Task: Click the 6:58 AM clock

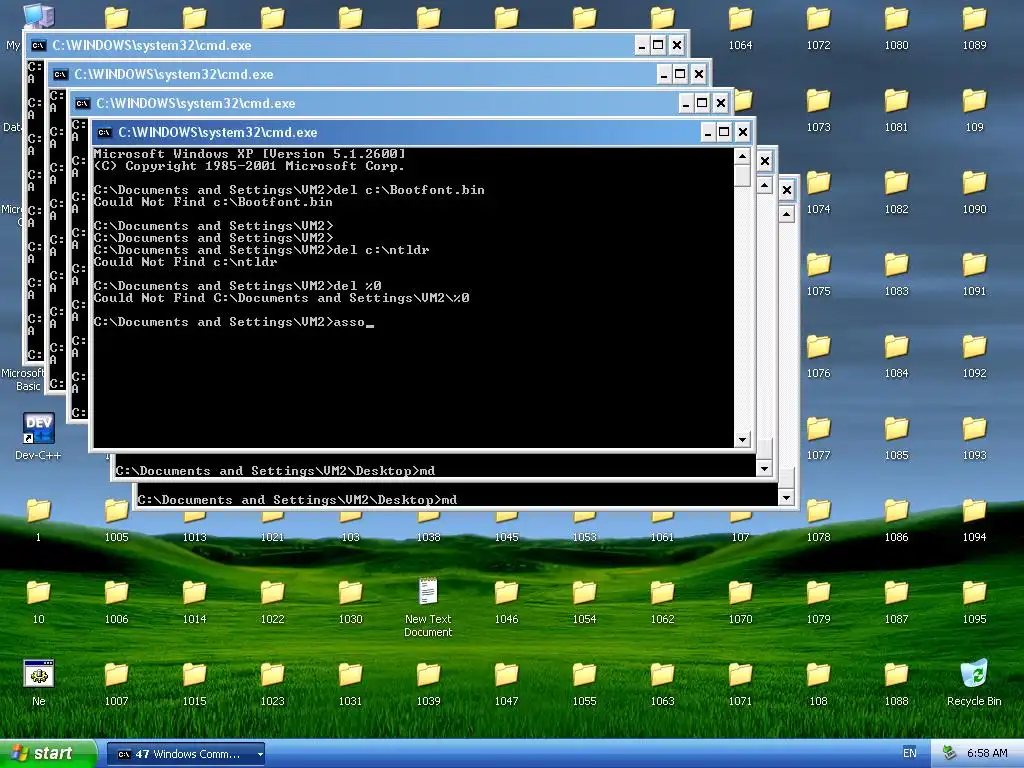Action: click(x=987, y=754)
